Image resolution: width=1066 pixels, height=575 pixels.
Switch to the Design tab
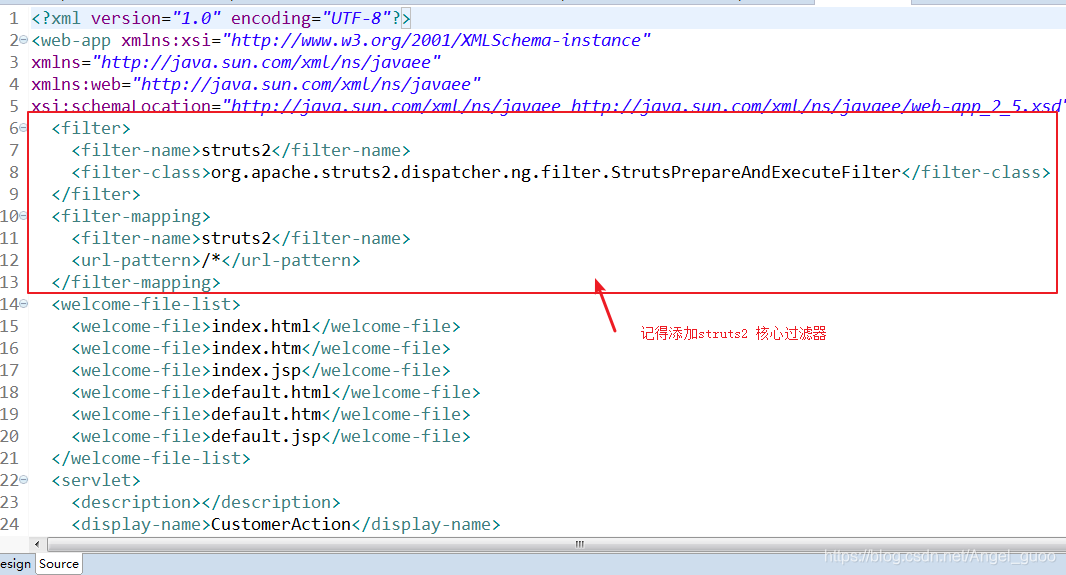point(15,564)
